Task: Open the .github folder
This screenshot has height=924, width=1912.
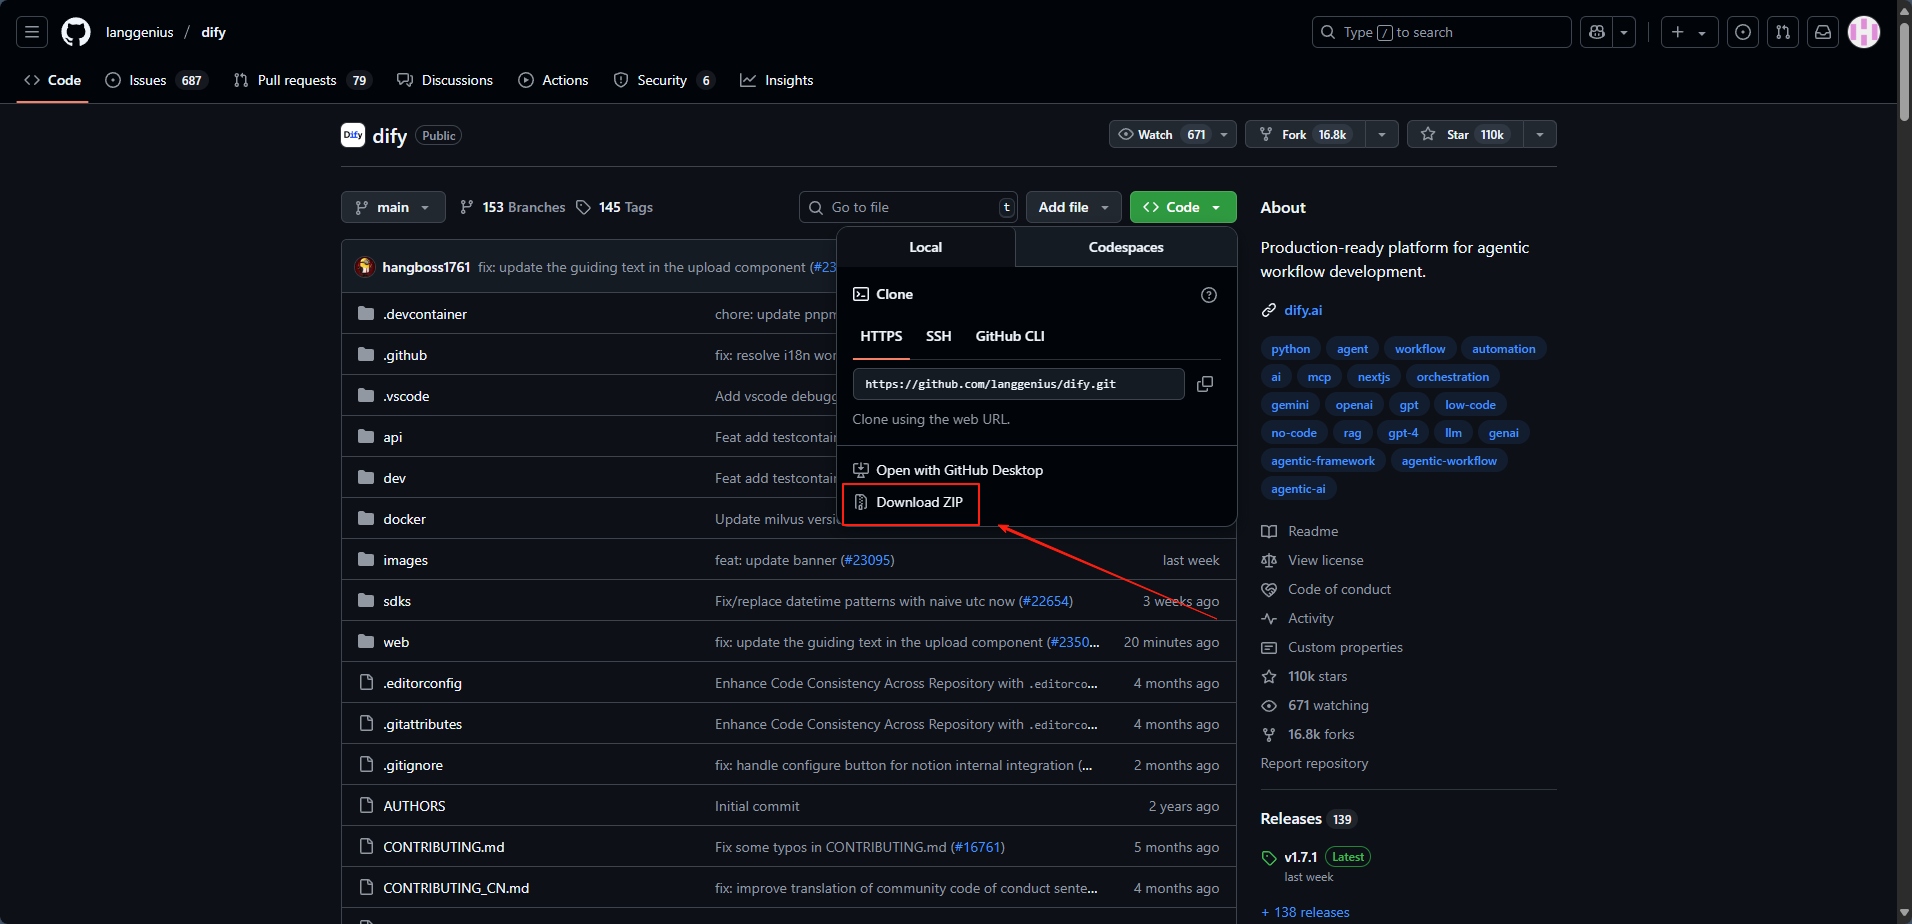Action: [405, 355]
